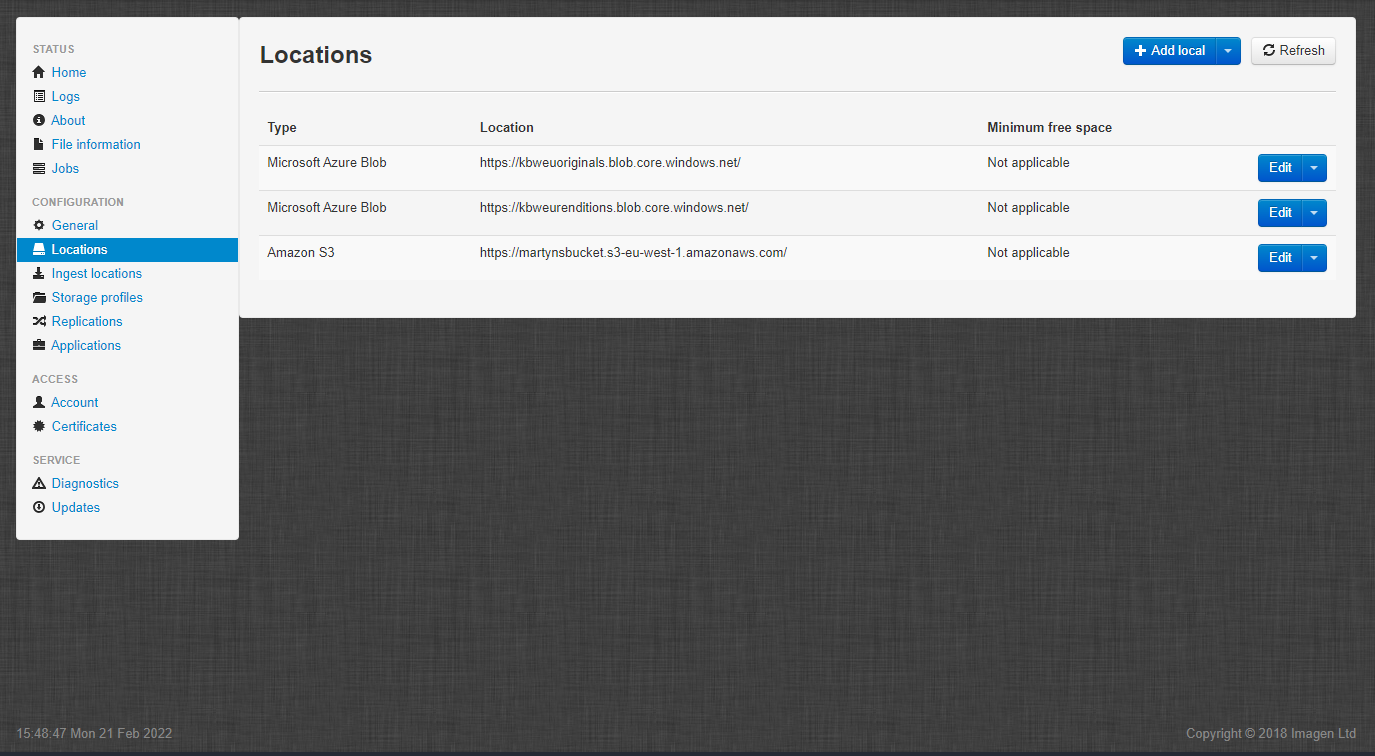Click the Amazon S3 type cell
The width and height of the screenshot is (1375, 756).
[301, 252]
